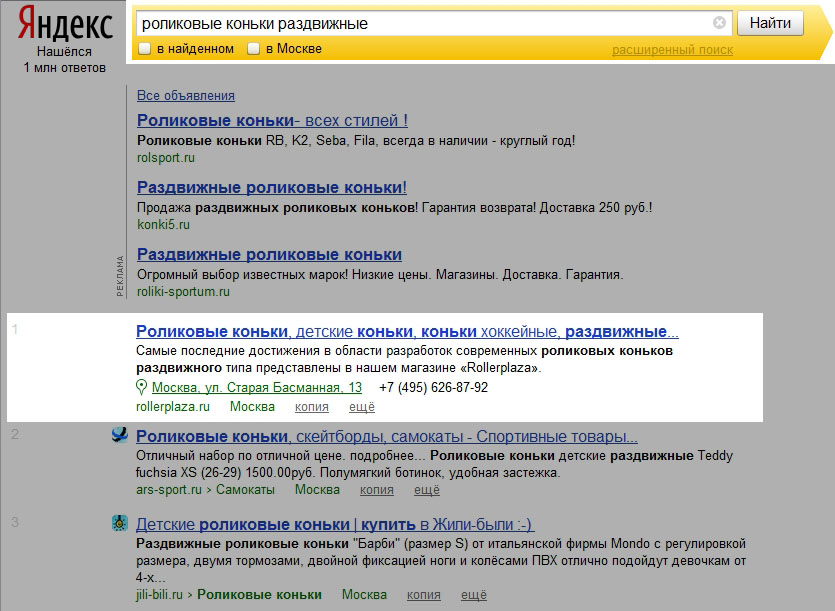This screenshot has height=611, width=835.
Task: Open the ars-sport.ru favicon
Action: pos(120,435)
